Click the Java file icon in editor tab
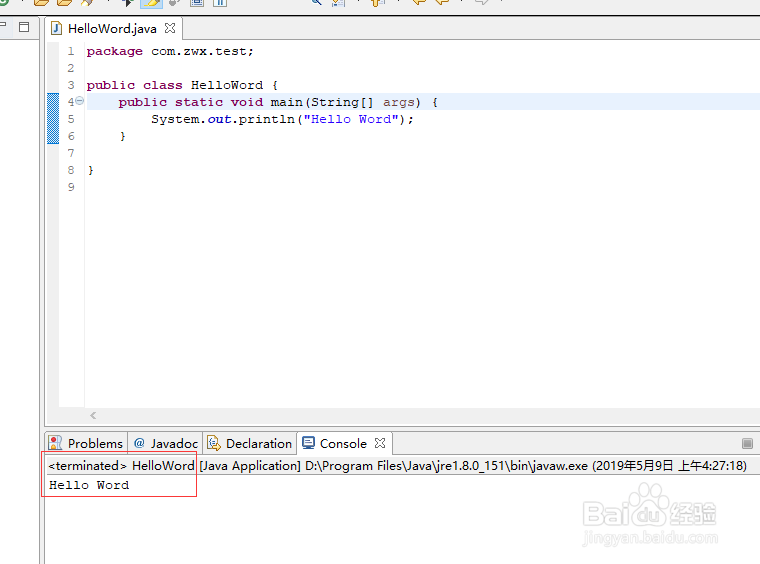This screenshot has width=760, height=564. [57, 28]
